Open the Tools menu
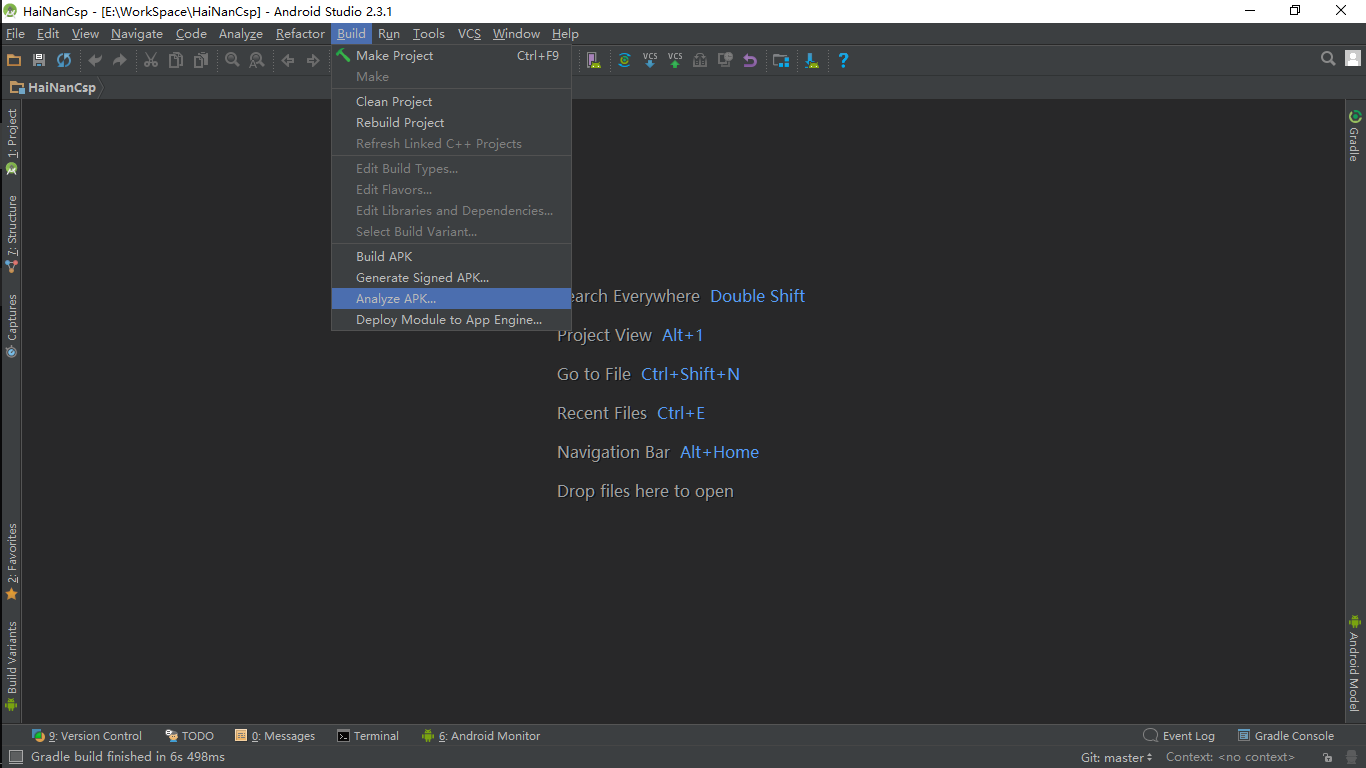 click(x=429, y=34)
